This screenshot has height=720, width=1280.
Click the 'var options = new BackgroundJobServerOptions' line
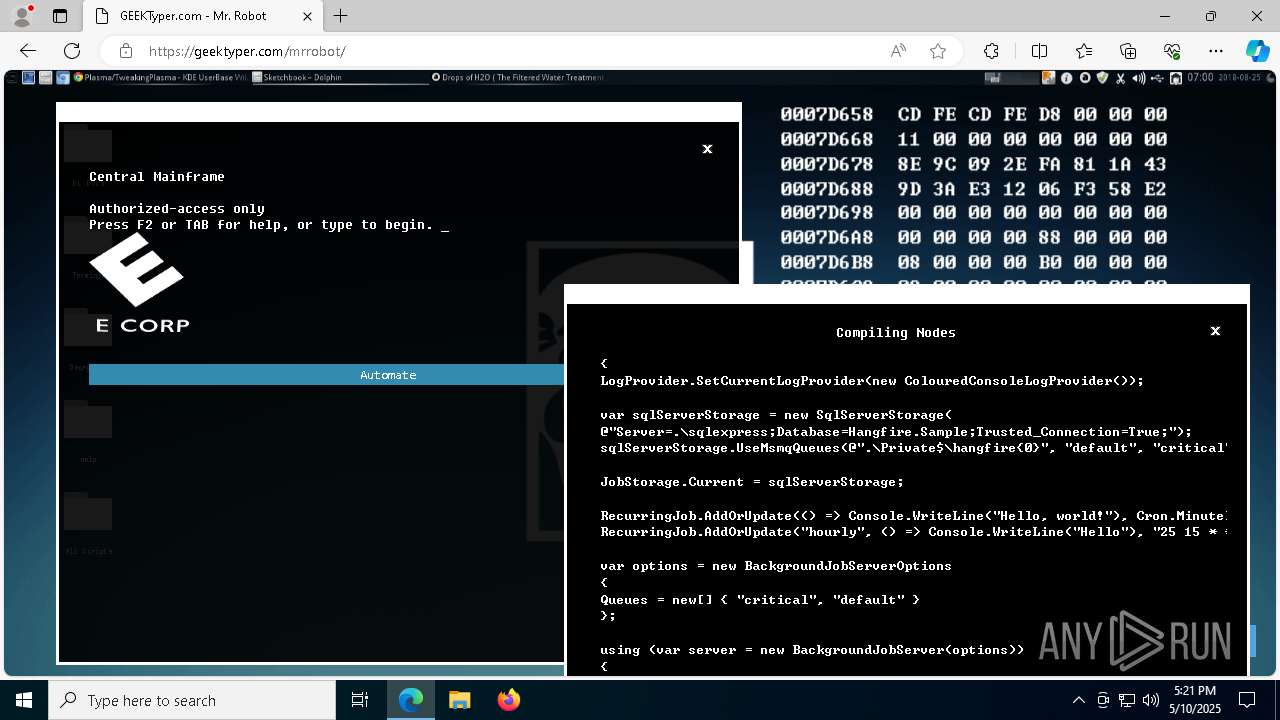point(776,566)
